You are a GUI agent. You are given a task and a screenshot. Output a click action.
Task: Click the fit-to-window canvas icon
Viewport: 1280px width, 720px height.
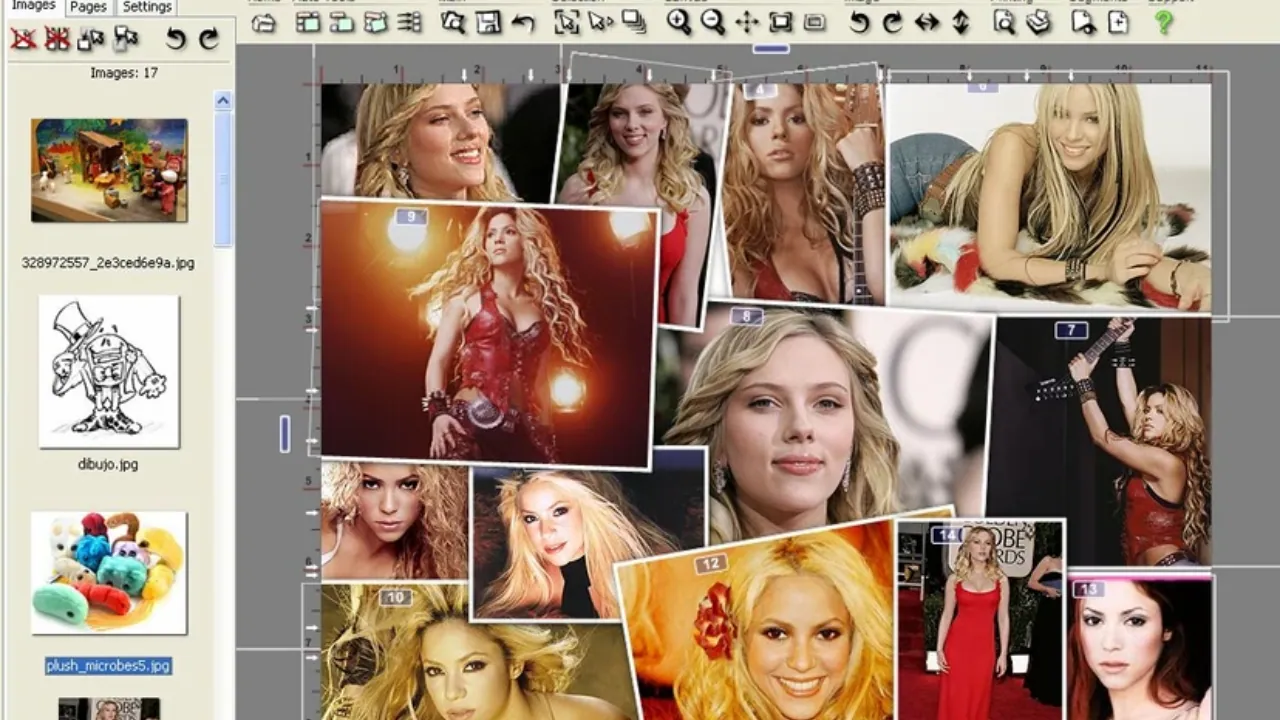(x=781, y=22)
